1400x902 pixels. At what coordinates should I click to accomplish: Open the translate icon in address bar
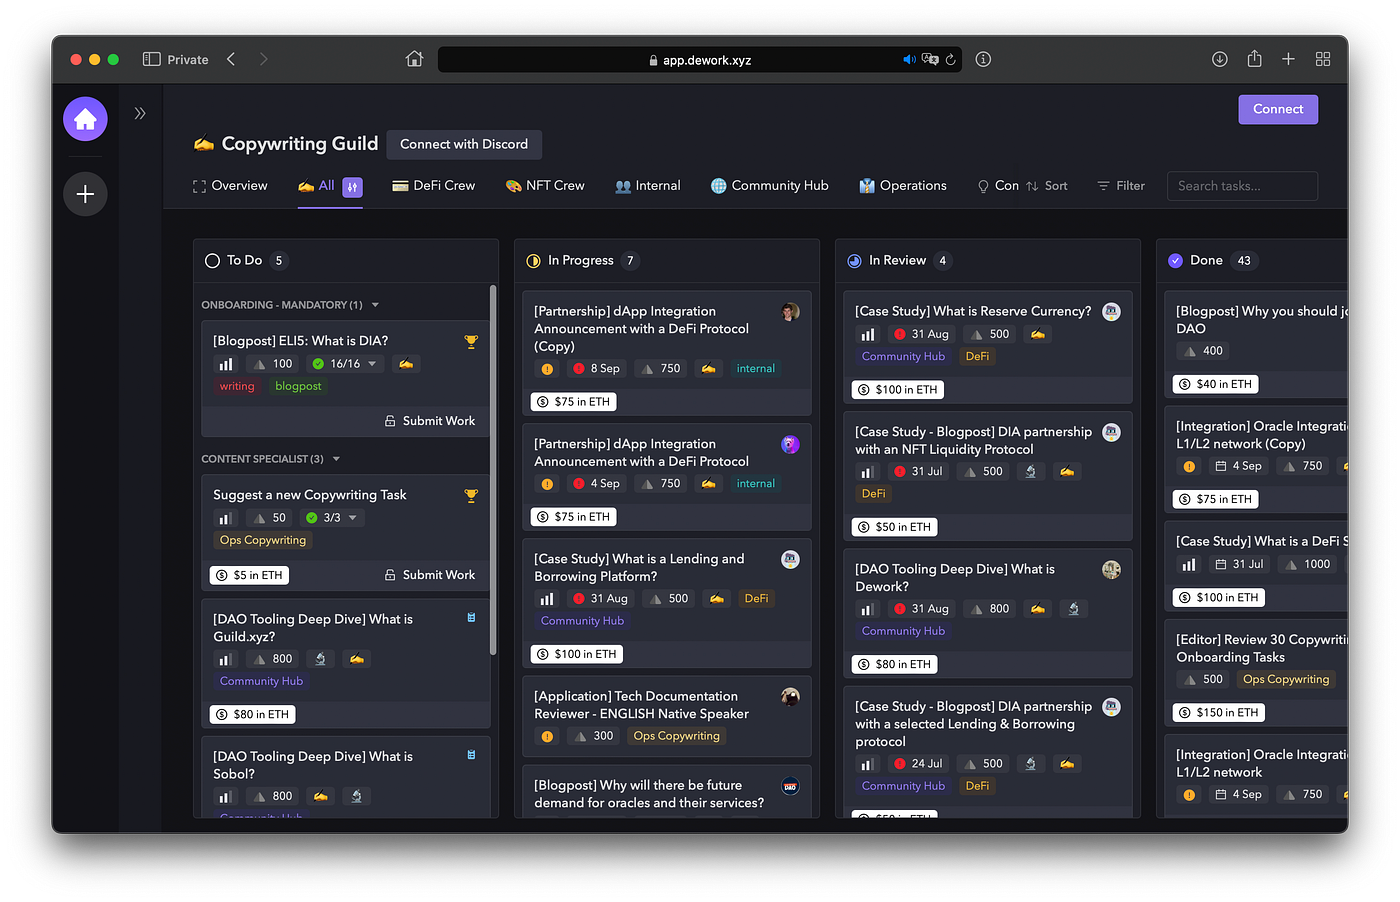930,60
